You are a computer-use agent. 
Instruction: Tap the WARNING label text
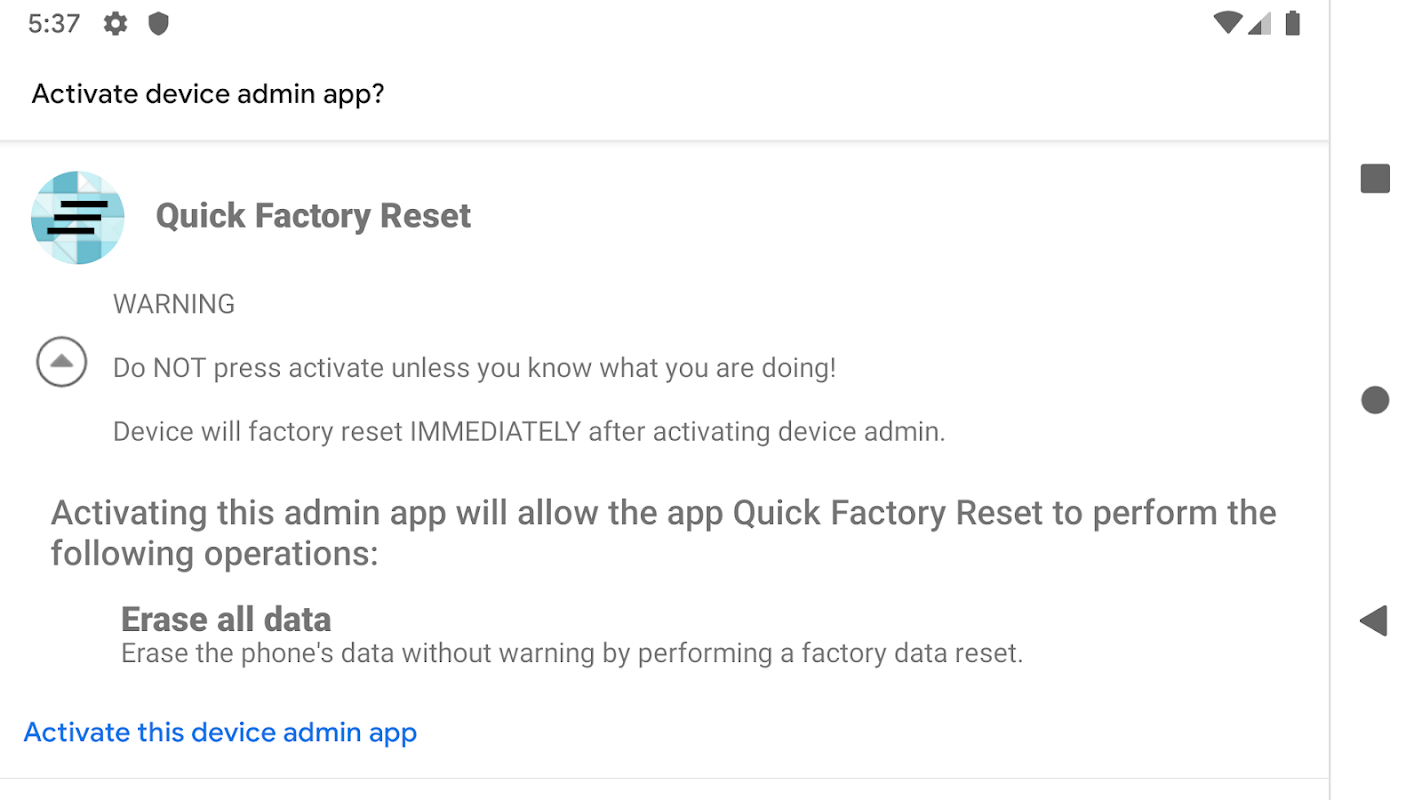pos(174,304)
